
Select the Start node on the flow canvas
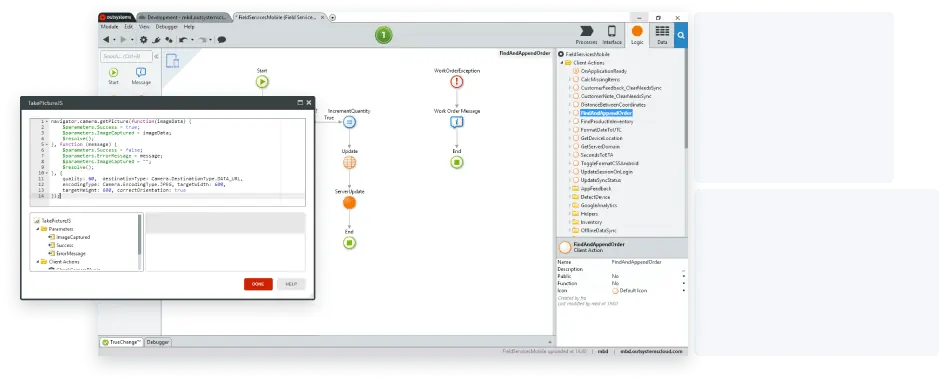(x=262, y=82)
